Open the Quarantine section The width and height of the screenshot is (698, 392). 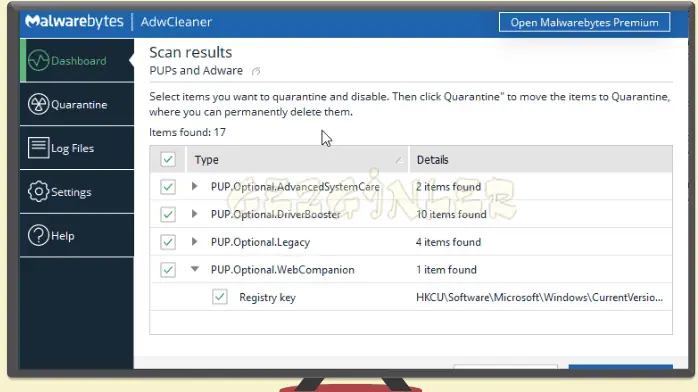coord(77,104)
